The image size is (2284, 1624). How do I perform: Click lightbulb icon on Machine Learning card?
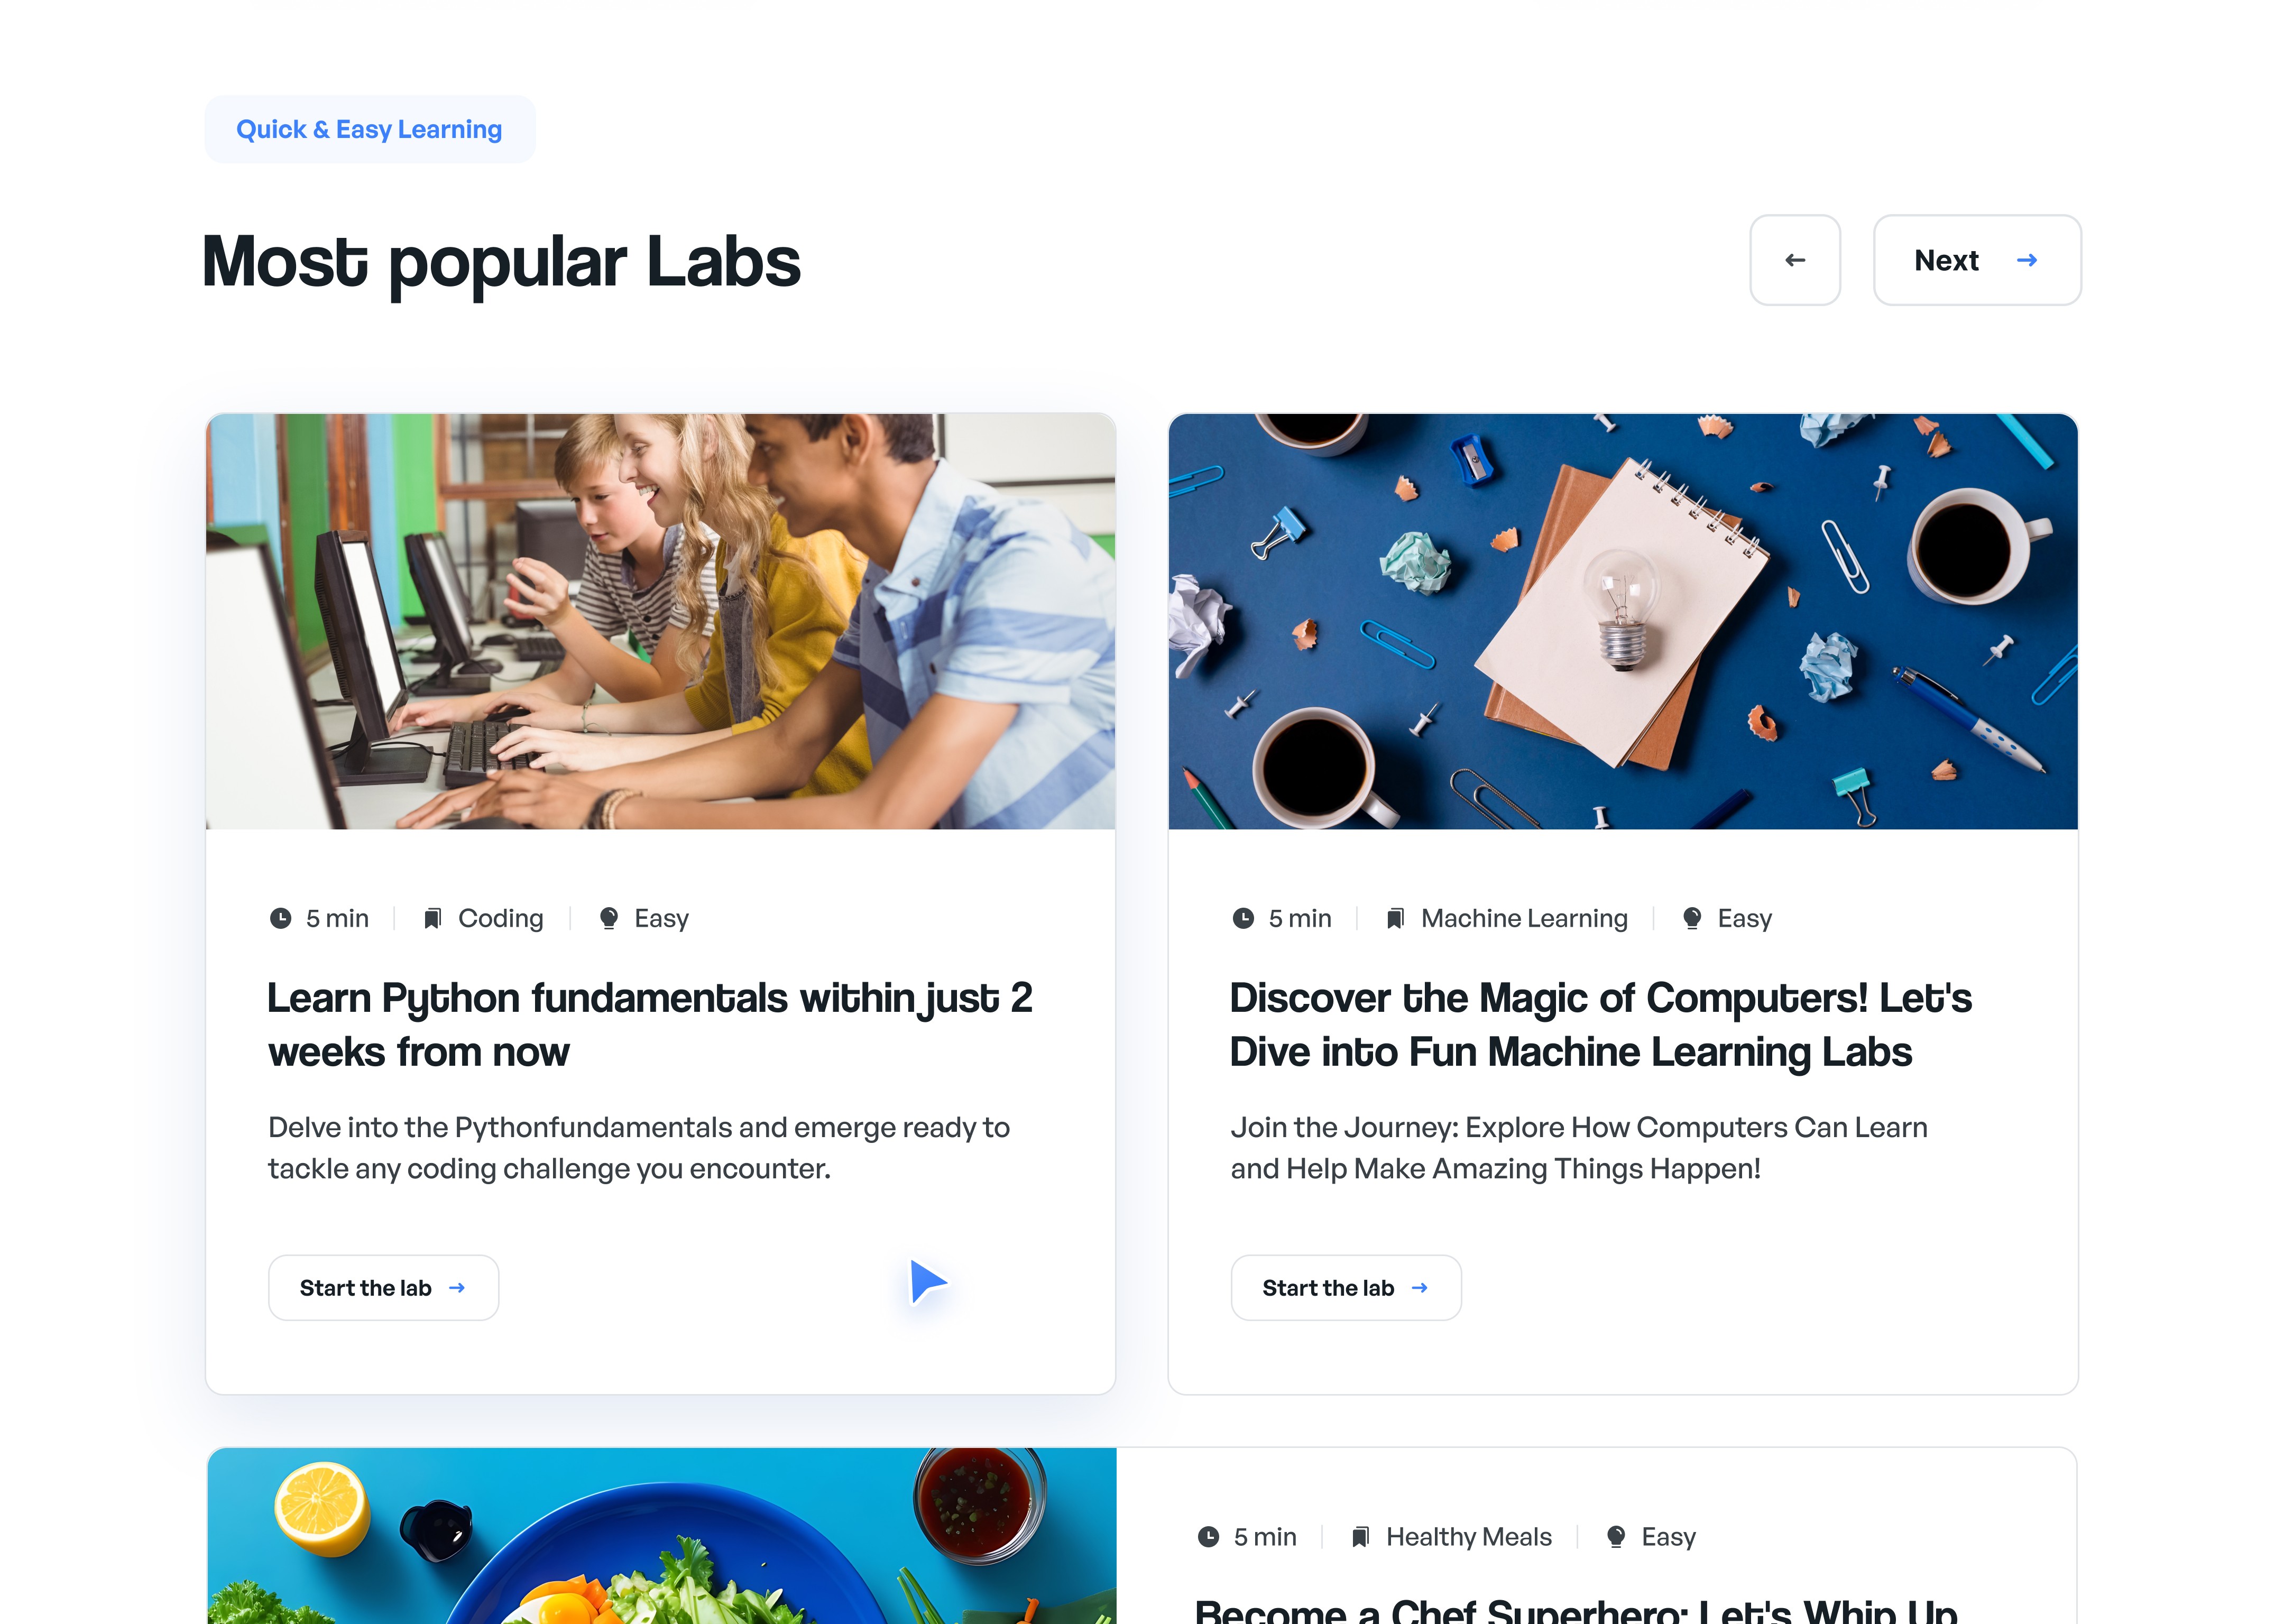pos(1692,918)
